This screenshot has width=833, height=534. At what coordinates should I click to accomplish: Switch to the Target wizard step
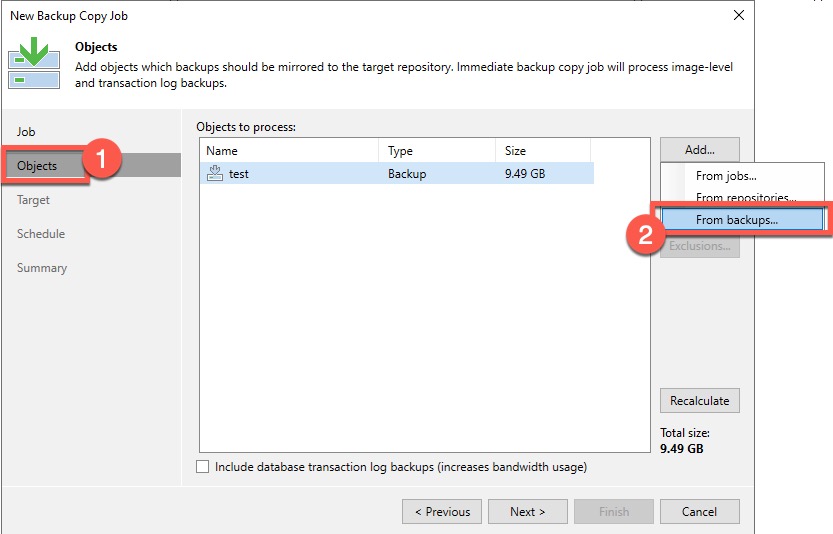33,200
